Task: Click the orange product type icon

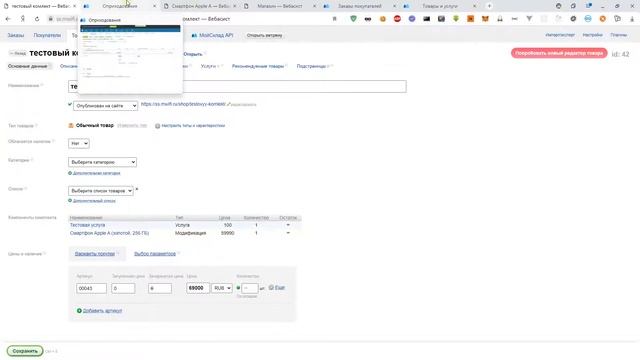Action: click(71, 126)
